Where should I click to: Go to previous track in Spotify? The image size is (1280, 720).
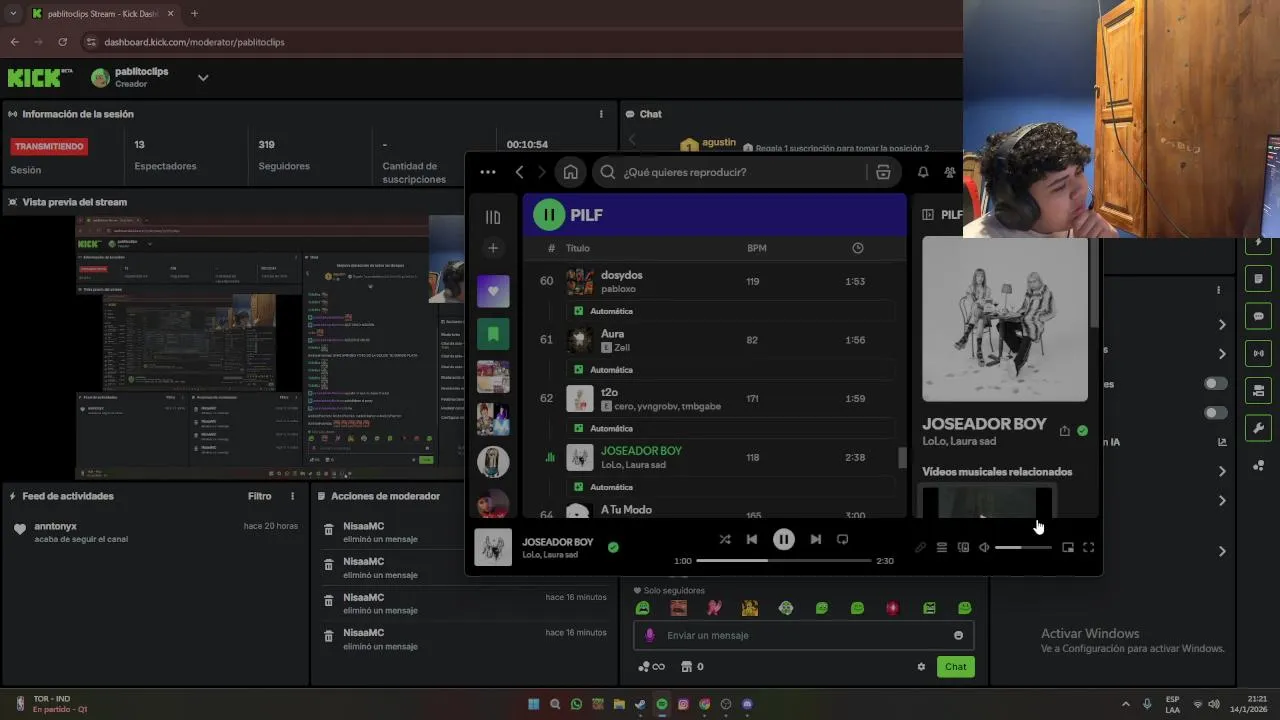tap(752, 539)
